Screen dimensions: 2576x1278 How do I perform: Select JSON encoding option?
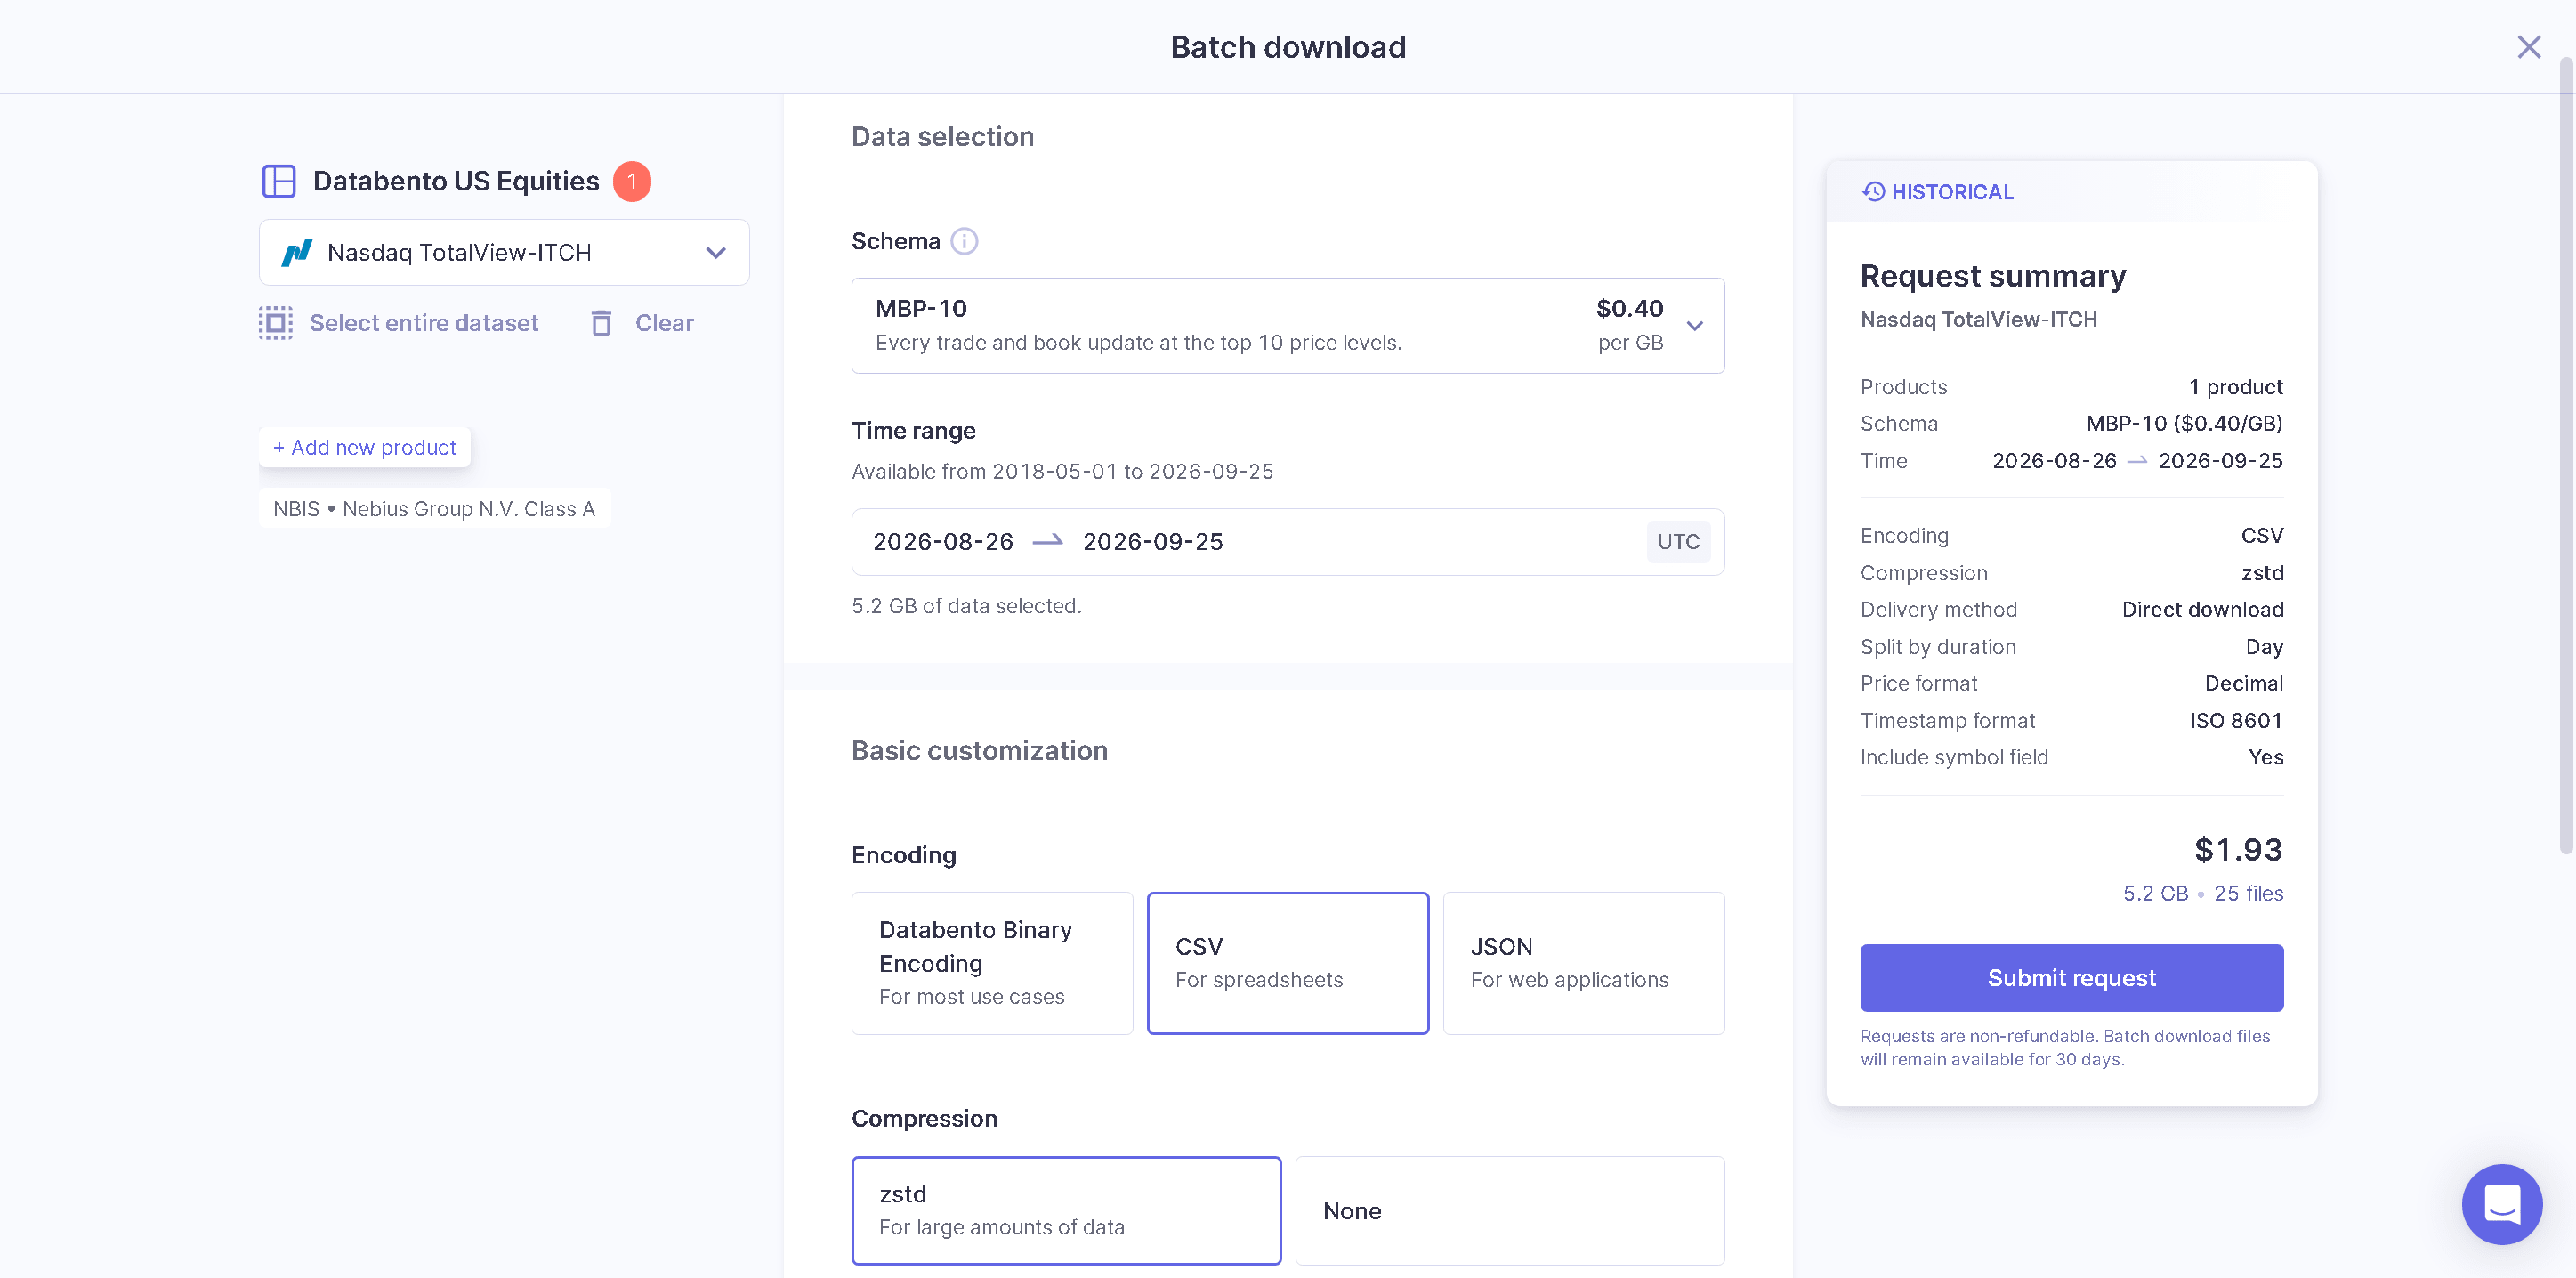click(1583, 963)
